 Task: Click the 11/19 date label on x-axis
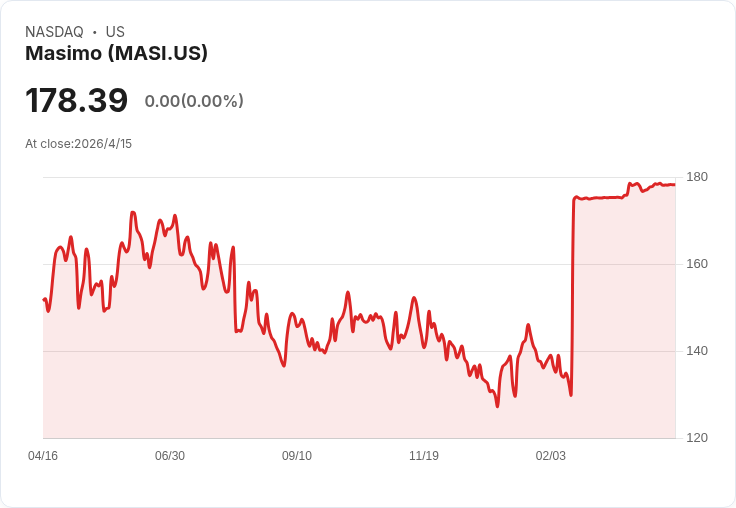(424, 455)
